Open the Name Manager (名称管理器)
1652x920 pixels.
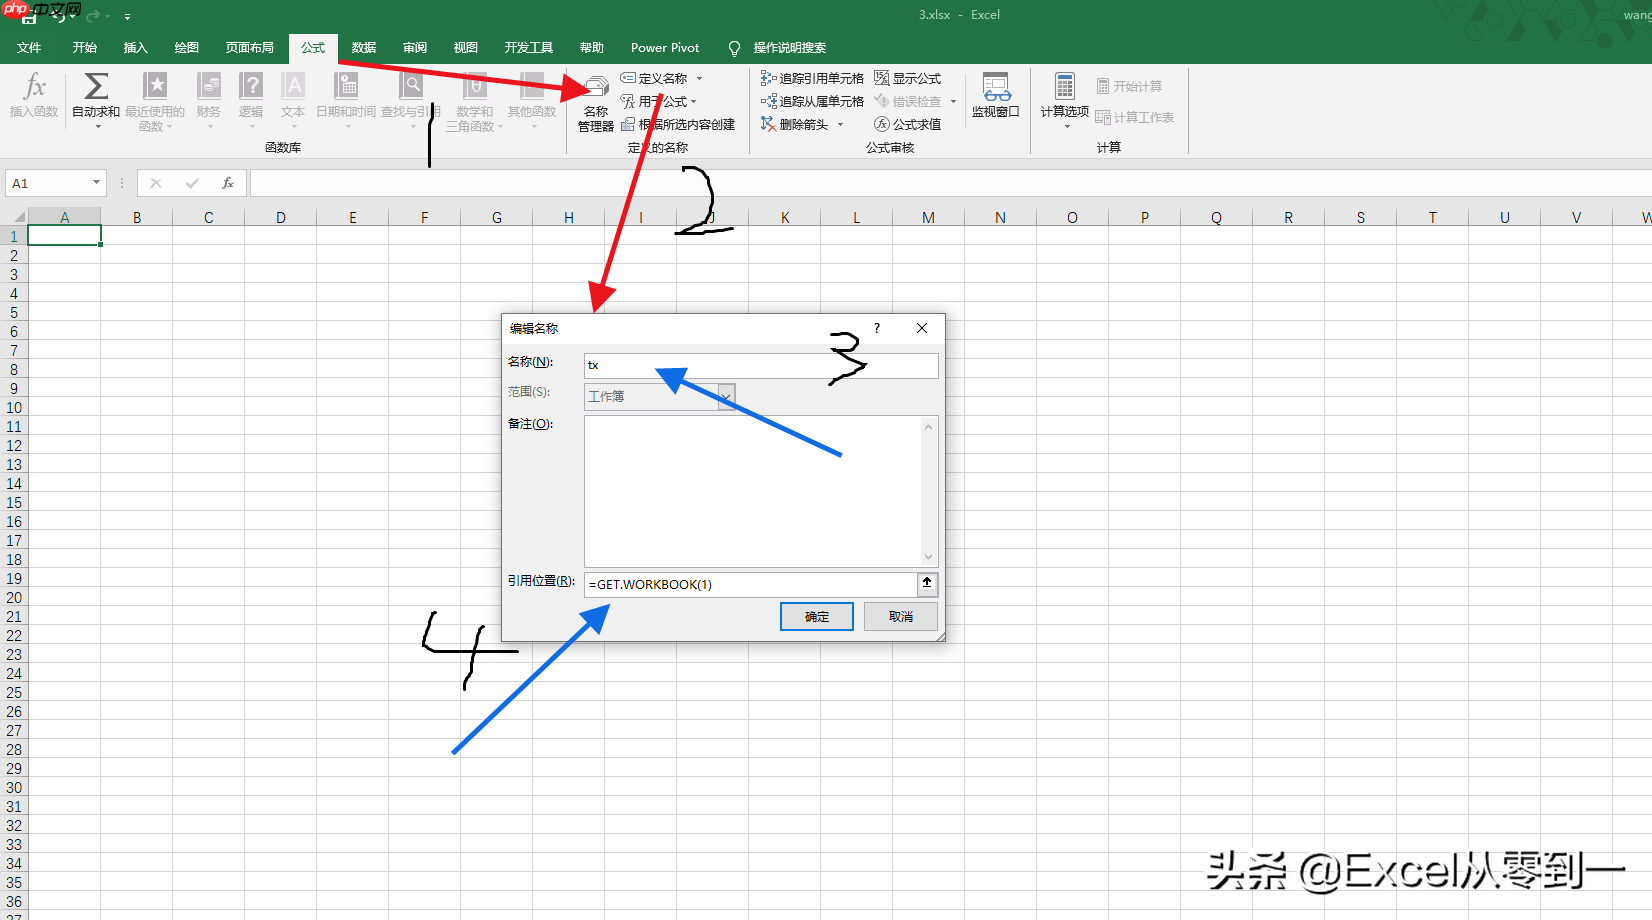coord(596,102)
